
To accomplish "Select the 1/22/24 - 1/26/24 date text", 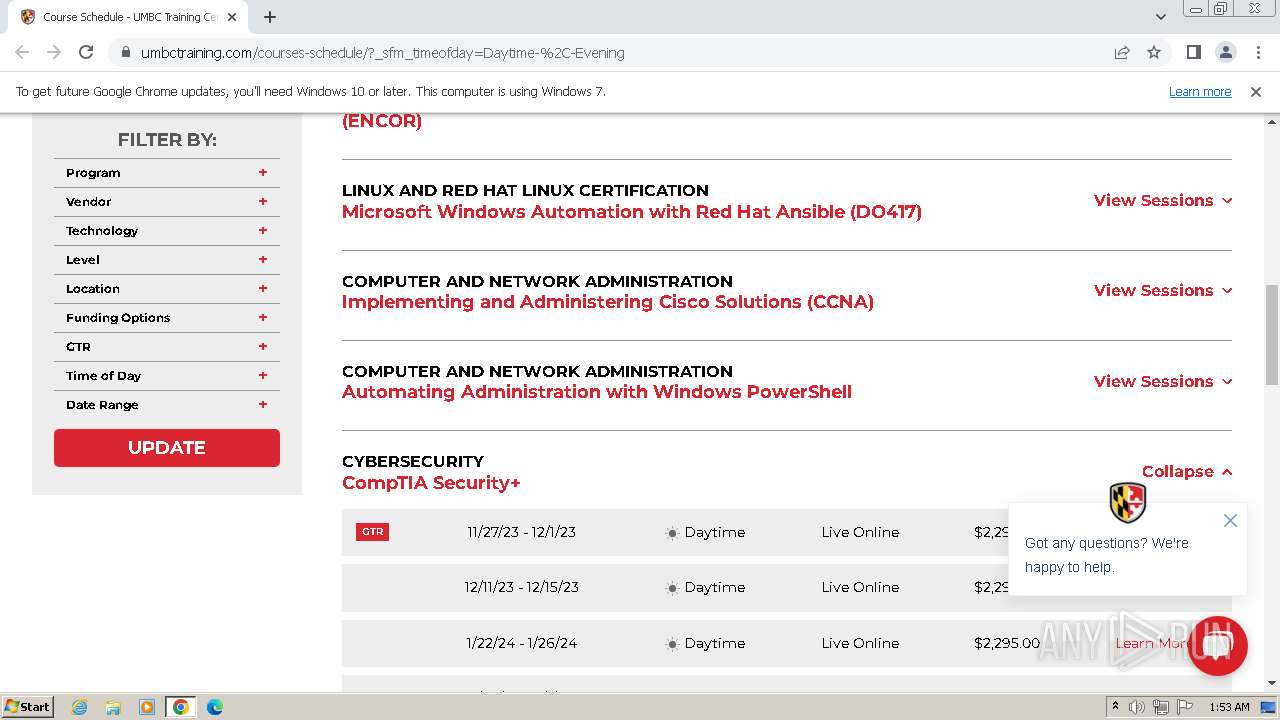I will click(x=522, y=643).
